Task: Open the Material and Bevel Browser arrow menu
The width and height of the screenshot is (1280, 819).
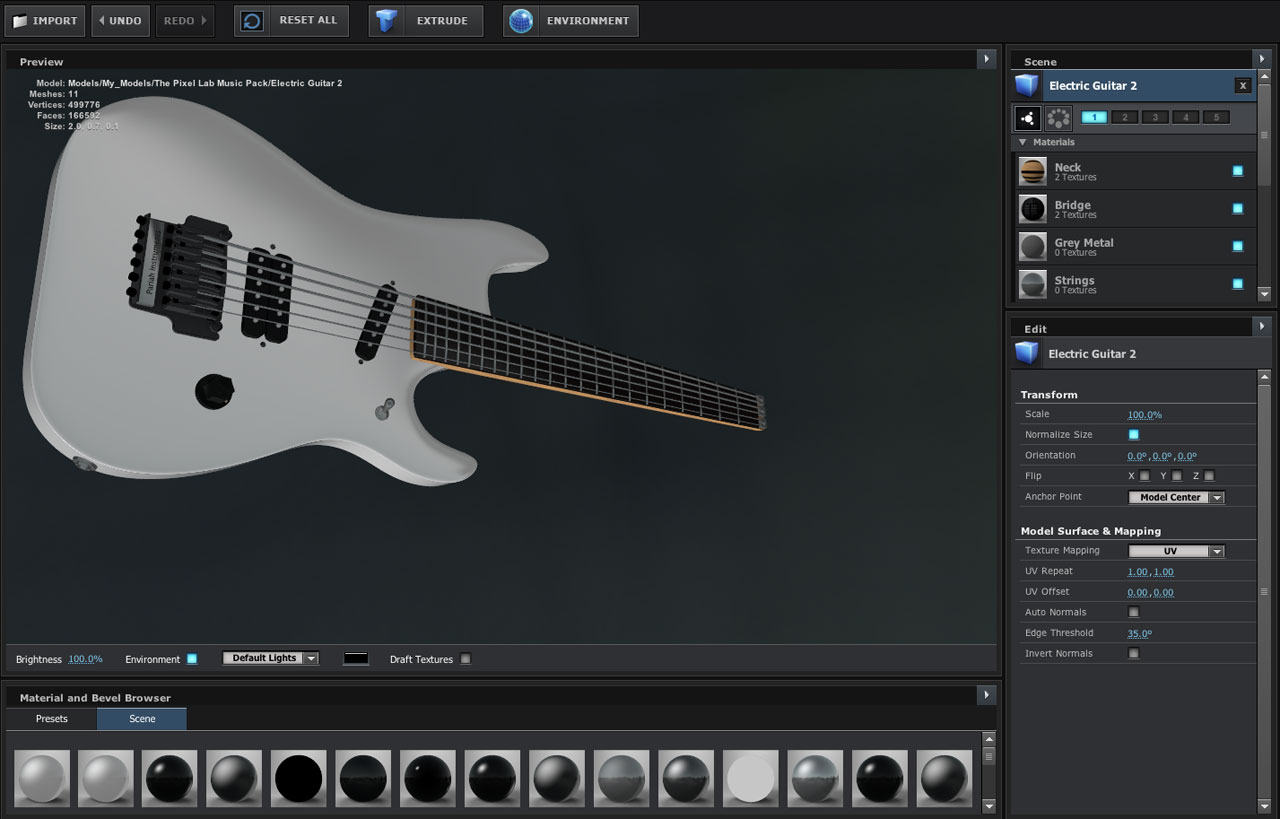Action: point(987,694)
